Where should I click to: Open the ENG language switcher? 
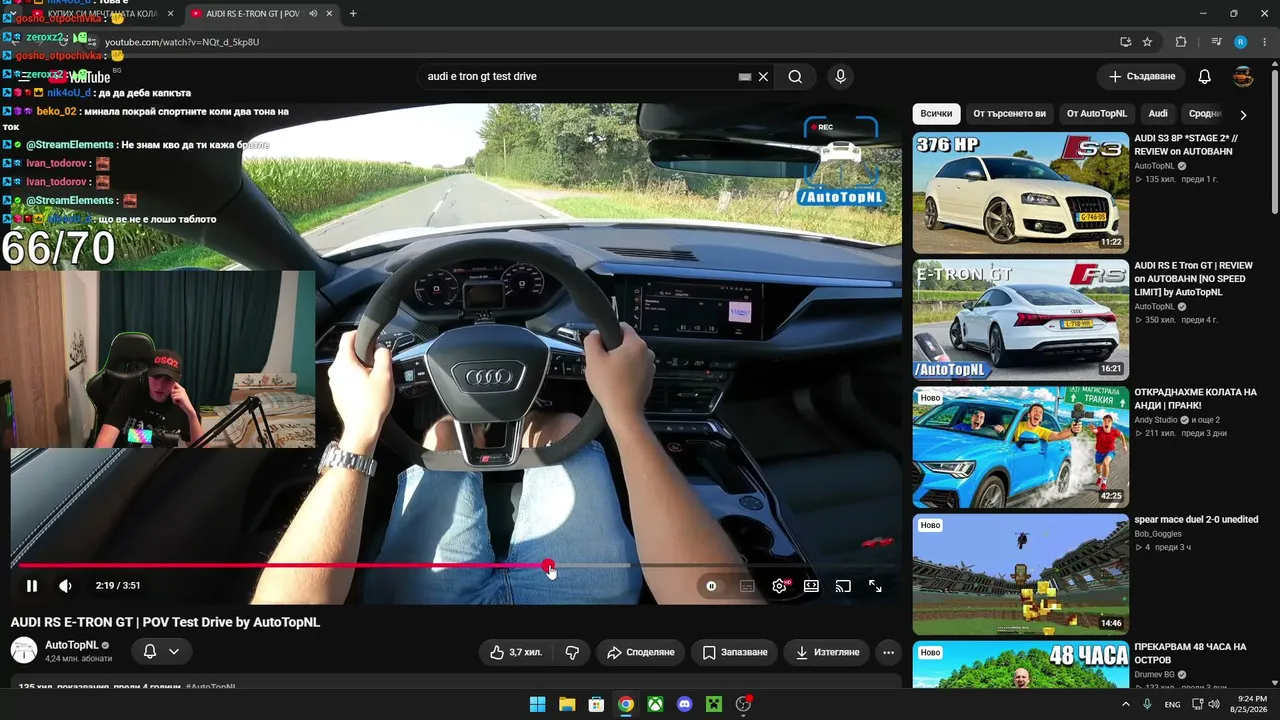pos(1173,704)
